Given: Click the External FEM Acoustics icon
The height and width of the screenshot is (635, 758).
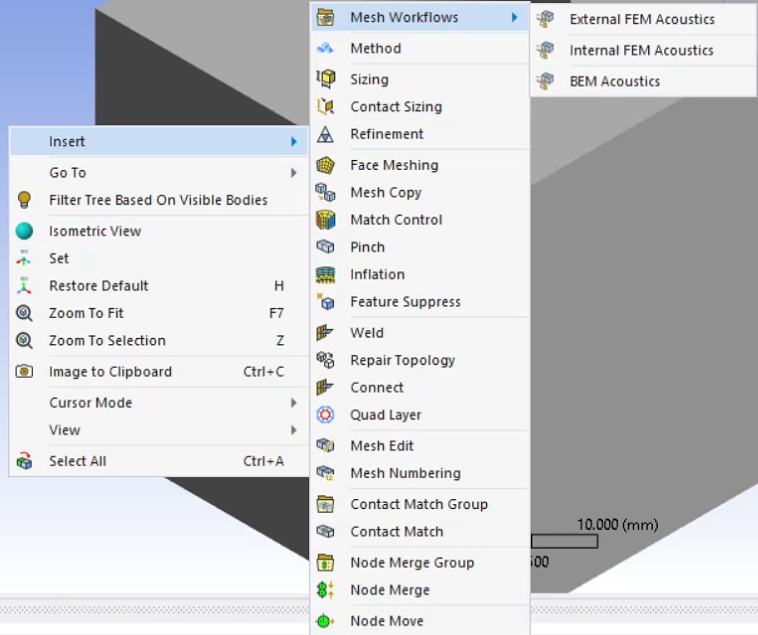Looking at the screenshot, I should tap(545, 19).
